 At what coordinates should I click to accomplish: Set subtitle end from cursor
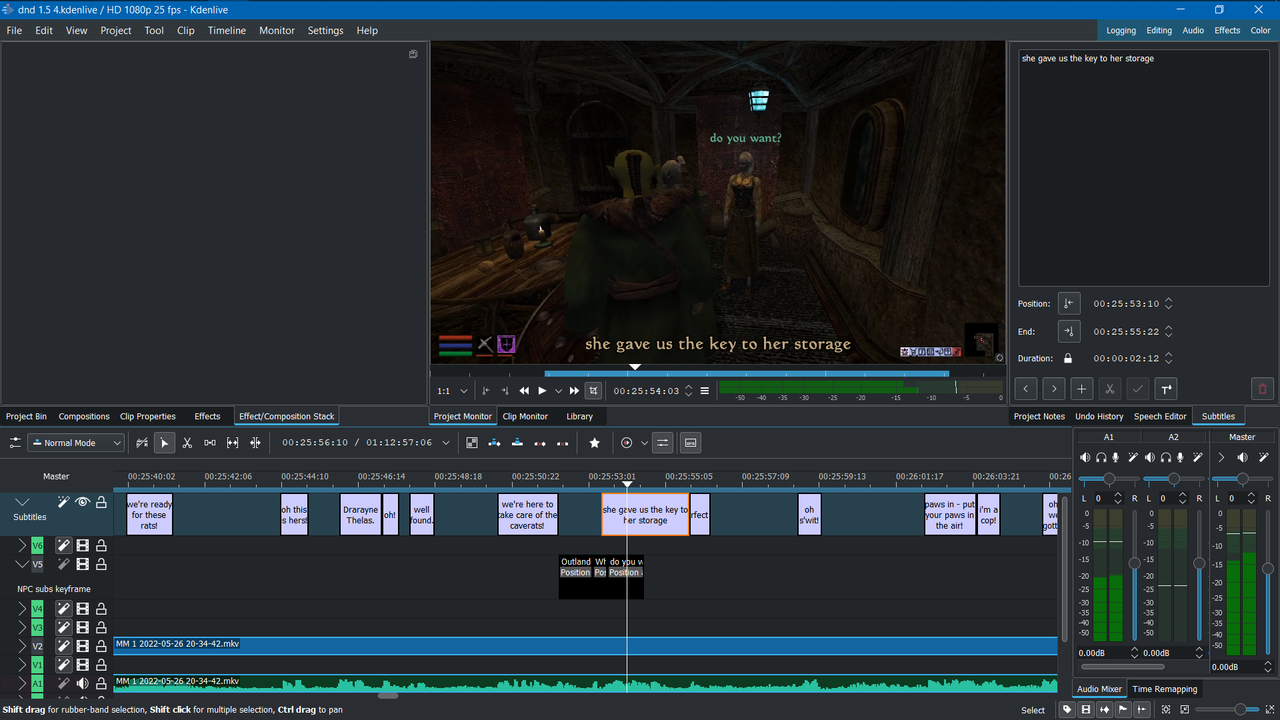coord(1069,331)
